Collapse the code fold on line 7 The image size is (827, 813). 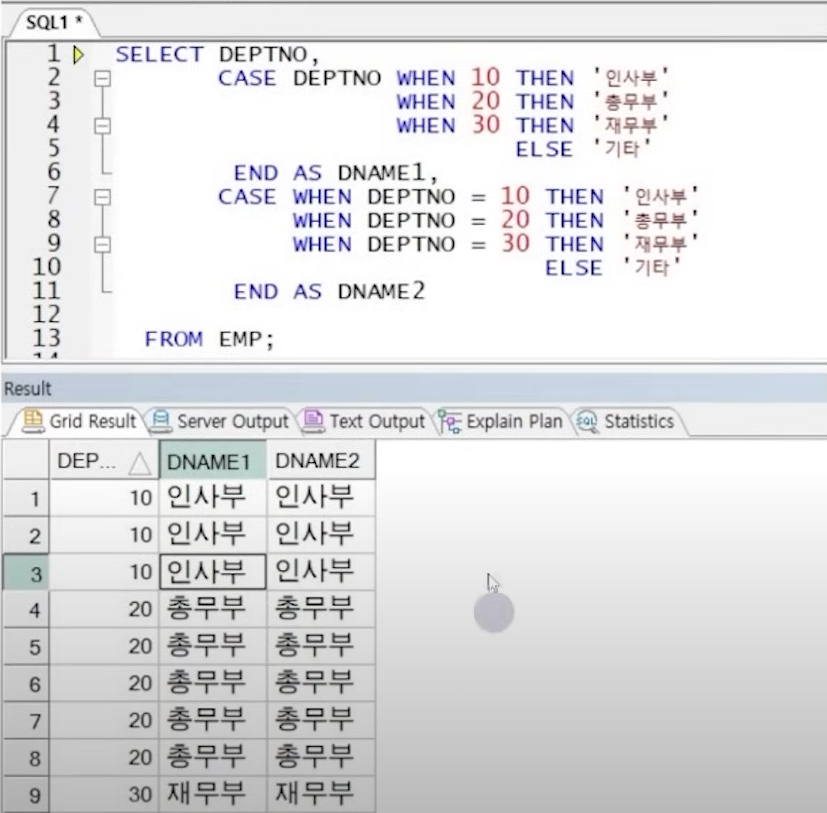102,197
